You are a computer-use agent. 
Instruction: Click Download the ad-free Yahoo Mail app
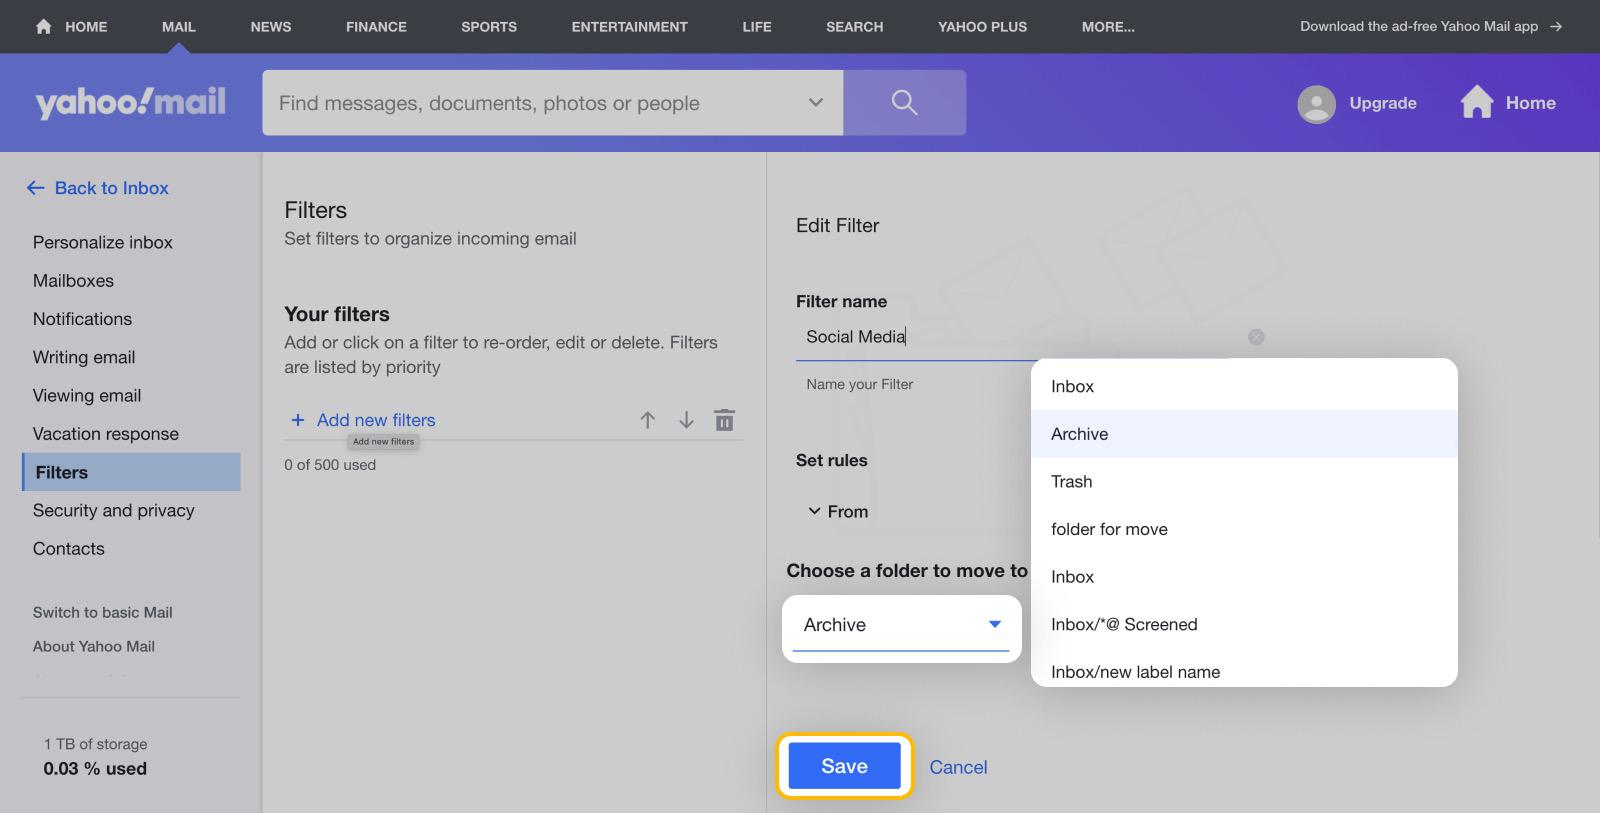[1419, 26]
